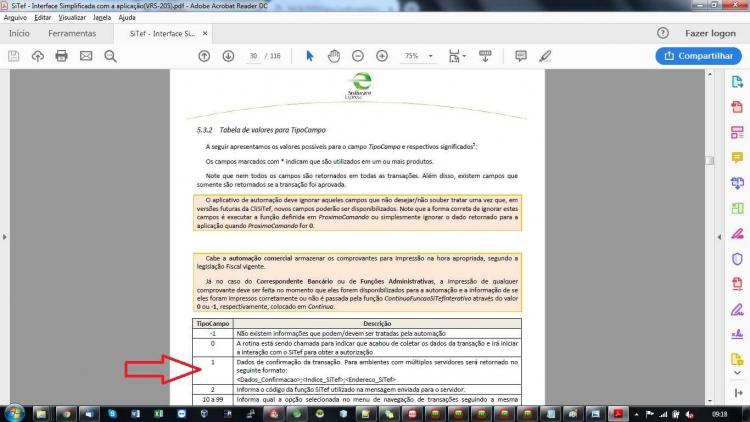This screenshot has height=422, width=750.
Task: Expand the left navigation pane arrow
Action: pos(4,237)
